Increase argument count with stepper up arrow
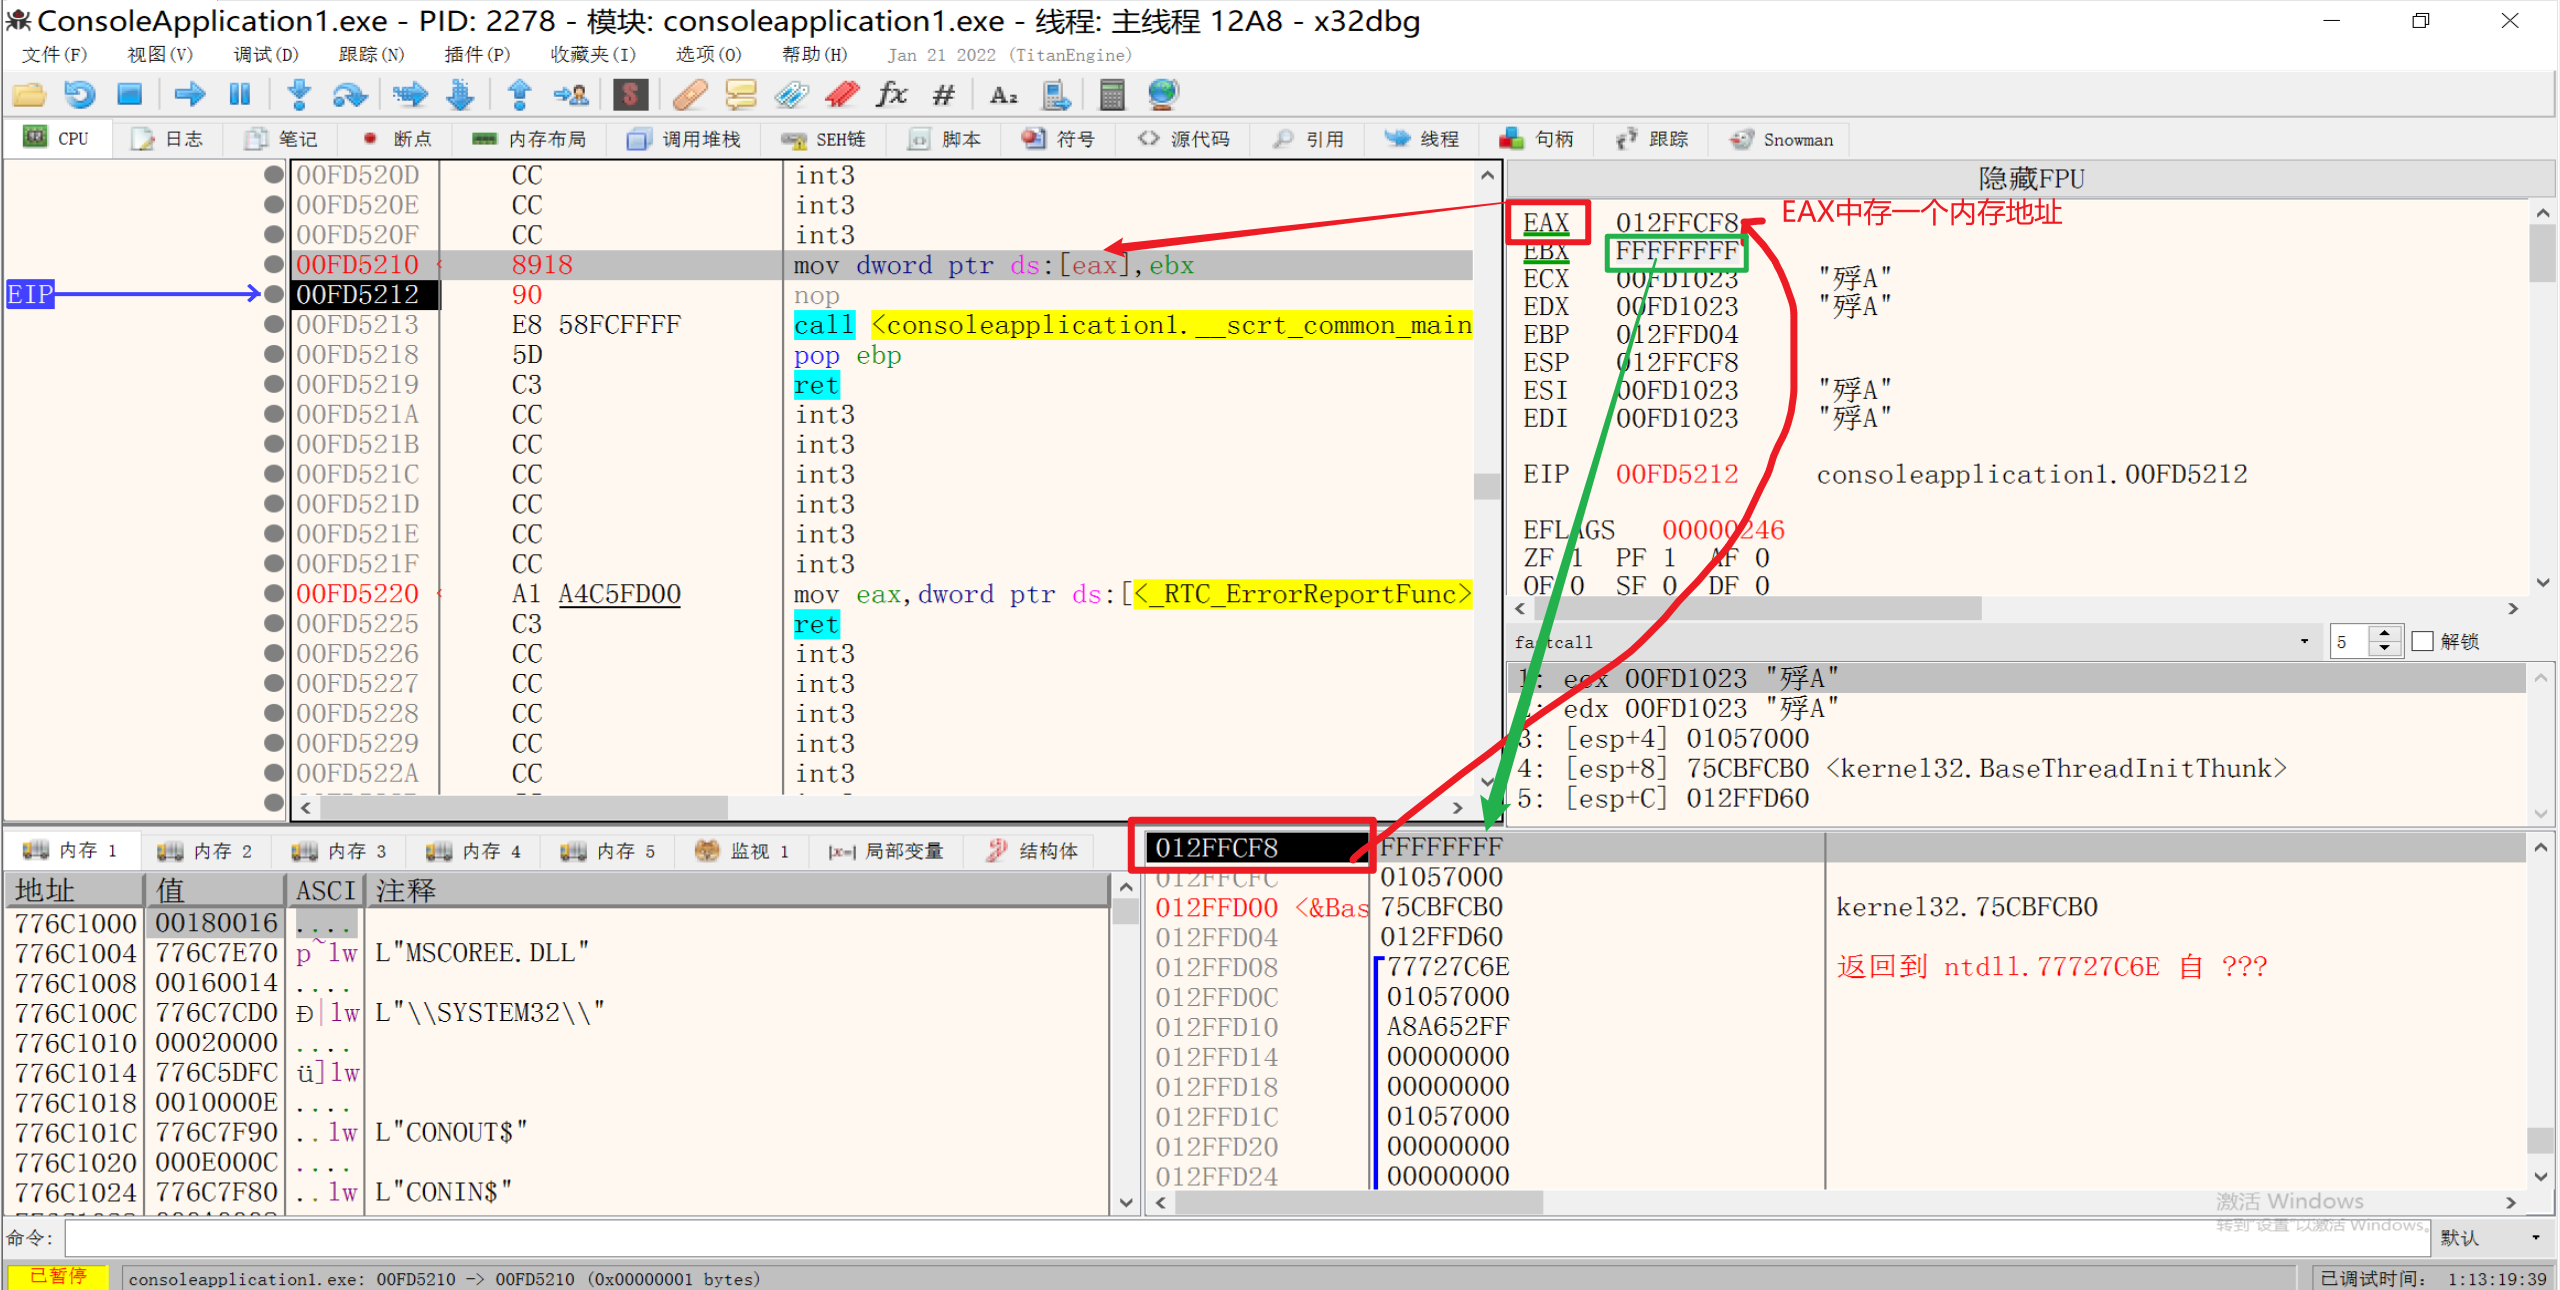Image resolution: width=2560 pixels, height=1290 pixels. [2385, 634]
